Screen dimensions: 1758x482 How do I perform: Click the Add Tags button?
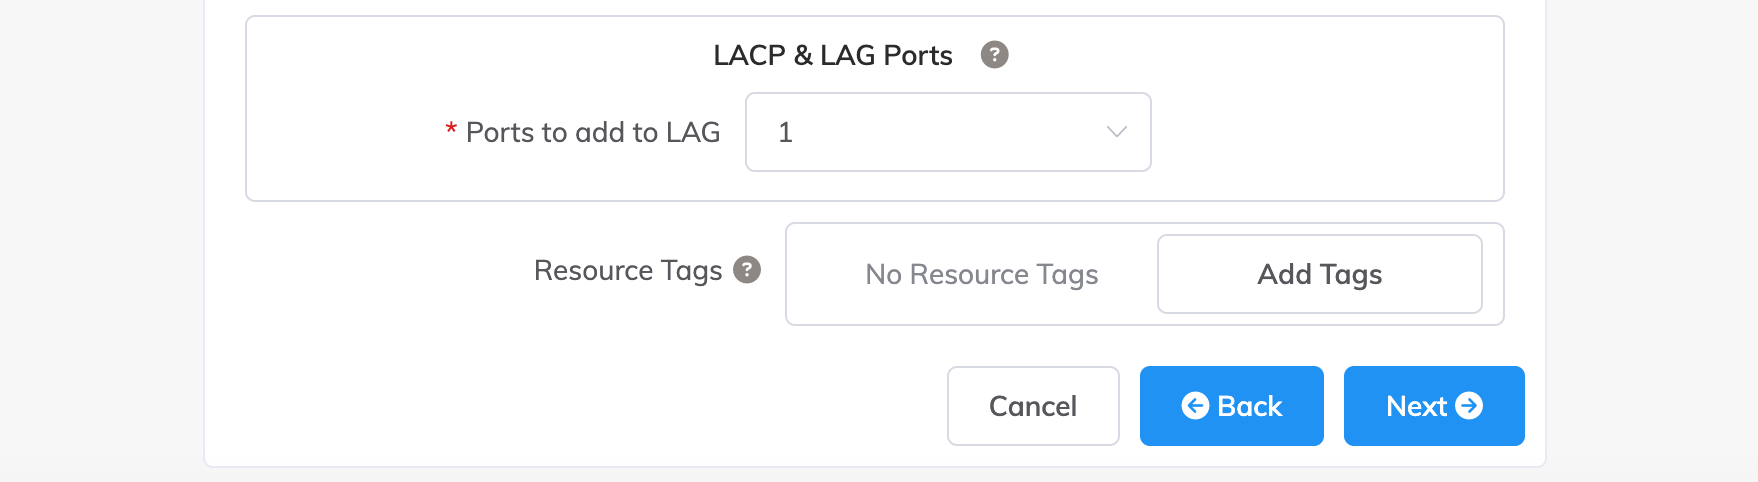click(x=1319, y=274)
